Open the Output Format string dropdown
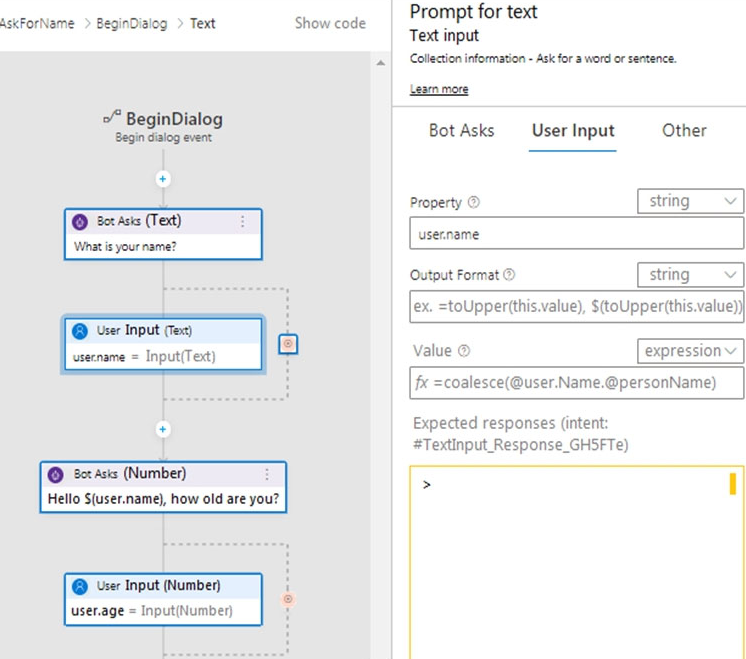Screen dimensions: 746x659 pyautogui.click(x=690, y=275)
